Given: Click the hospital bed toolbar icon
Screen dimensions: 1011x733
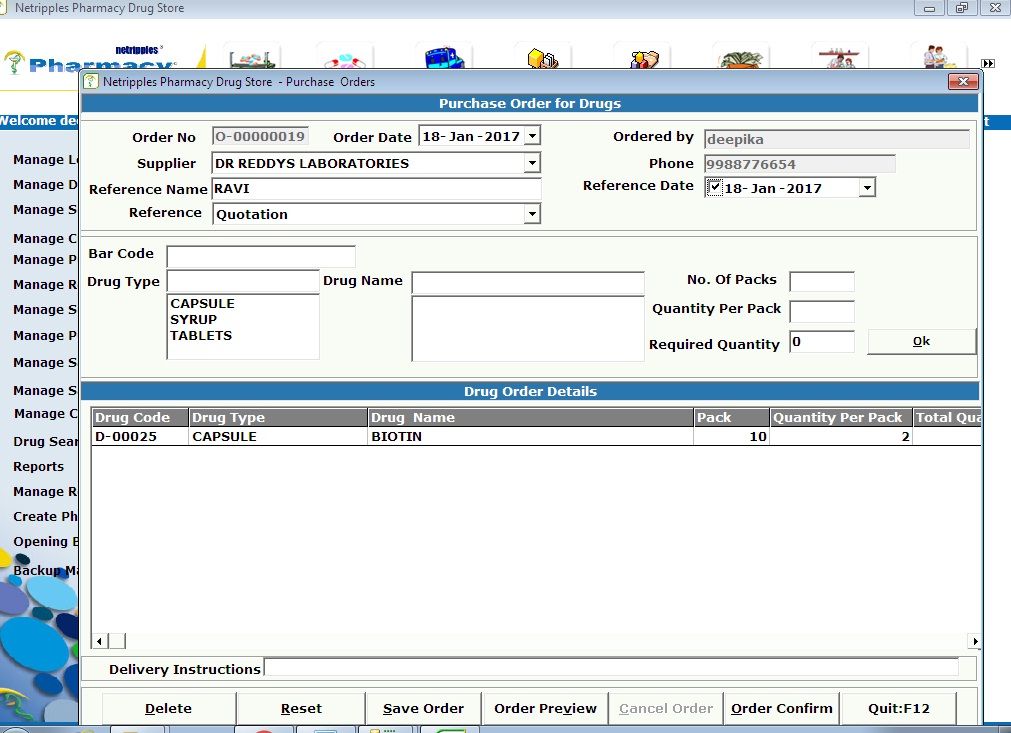Looking at the screenshot, I should click(x=252, y=57).
